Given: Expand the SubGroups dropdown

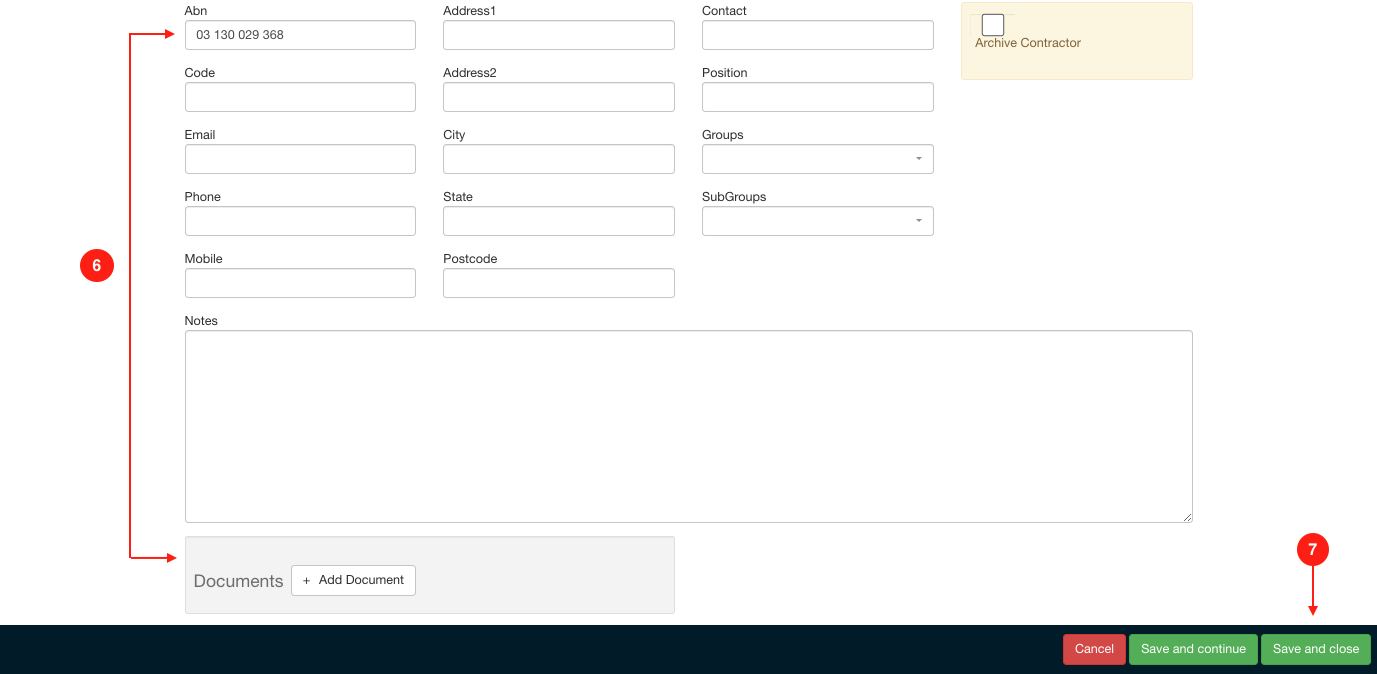Looking at the screenshot, I should pyautogui.click(x=818, y=221).
